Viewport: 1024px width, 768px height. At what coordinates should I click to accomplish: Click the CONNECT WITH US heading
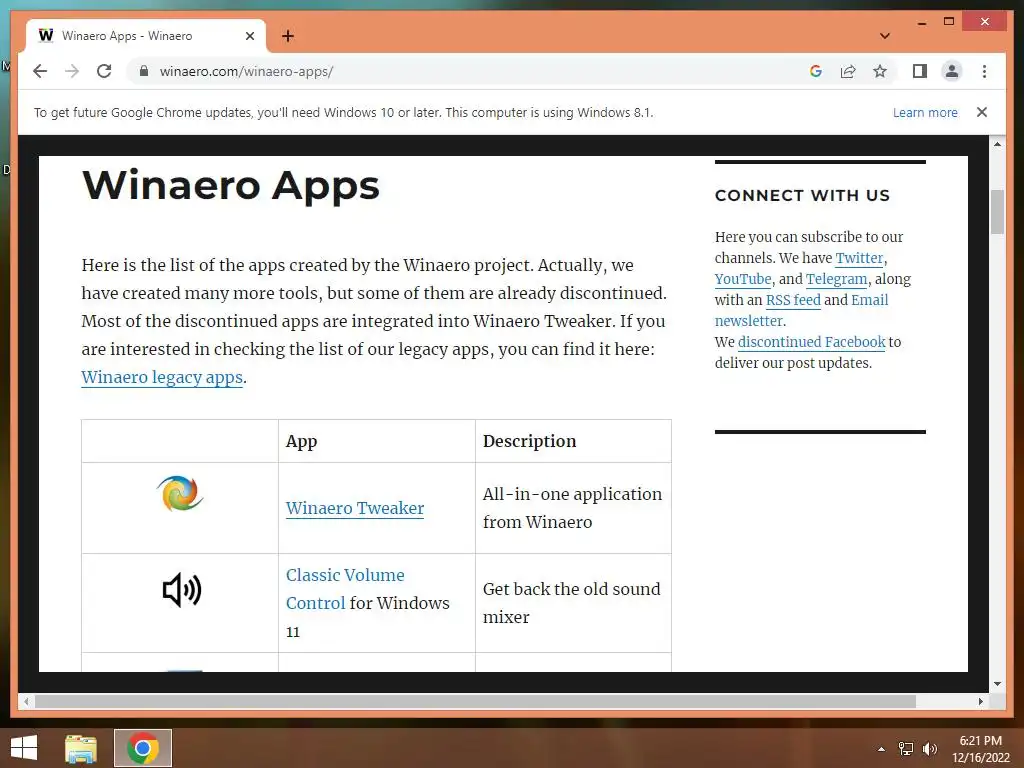(802, 195)
